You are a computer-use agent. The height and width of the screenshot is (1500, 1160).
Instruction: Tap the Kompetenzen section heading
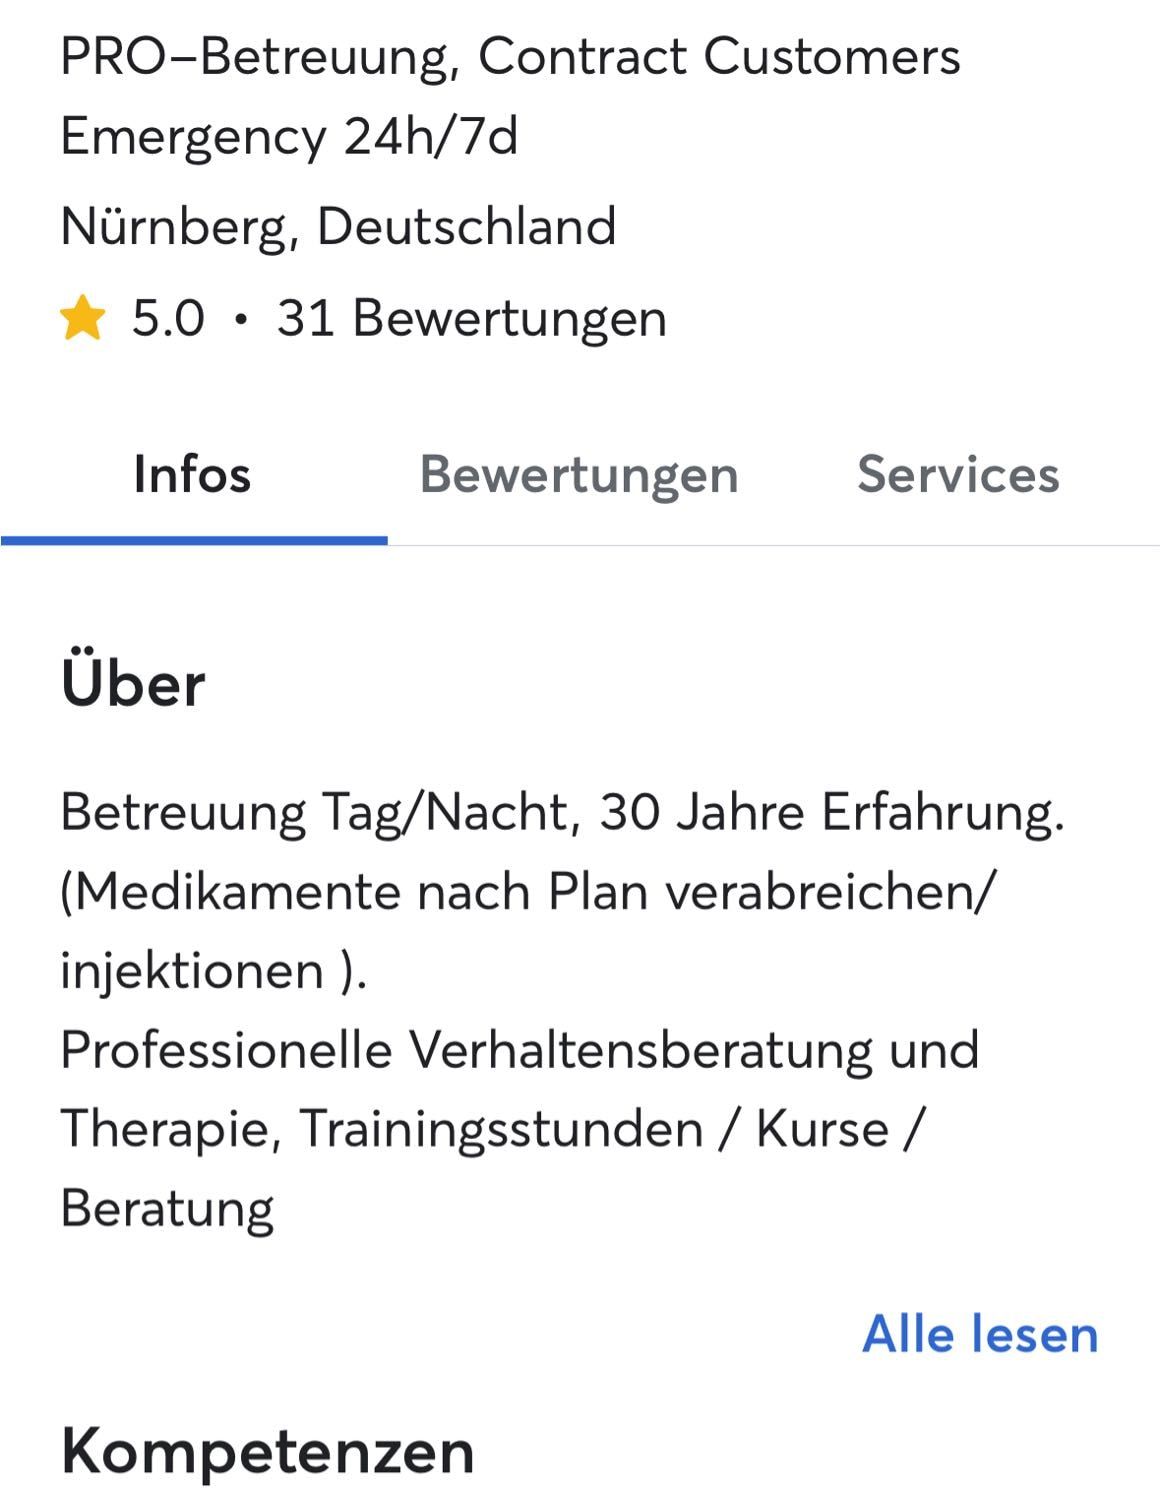point(268,1452)
